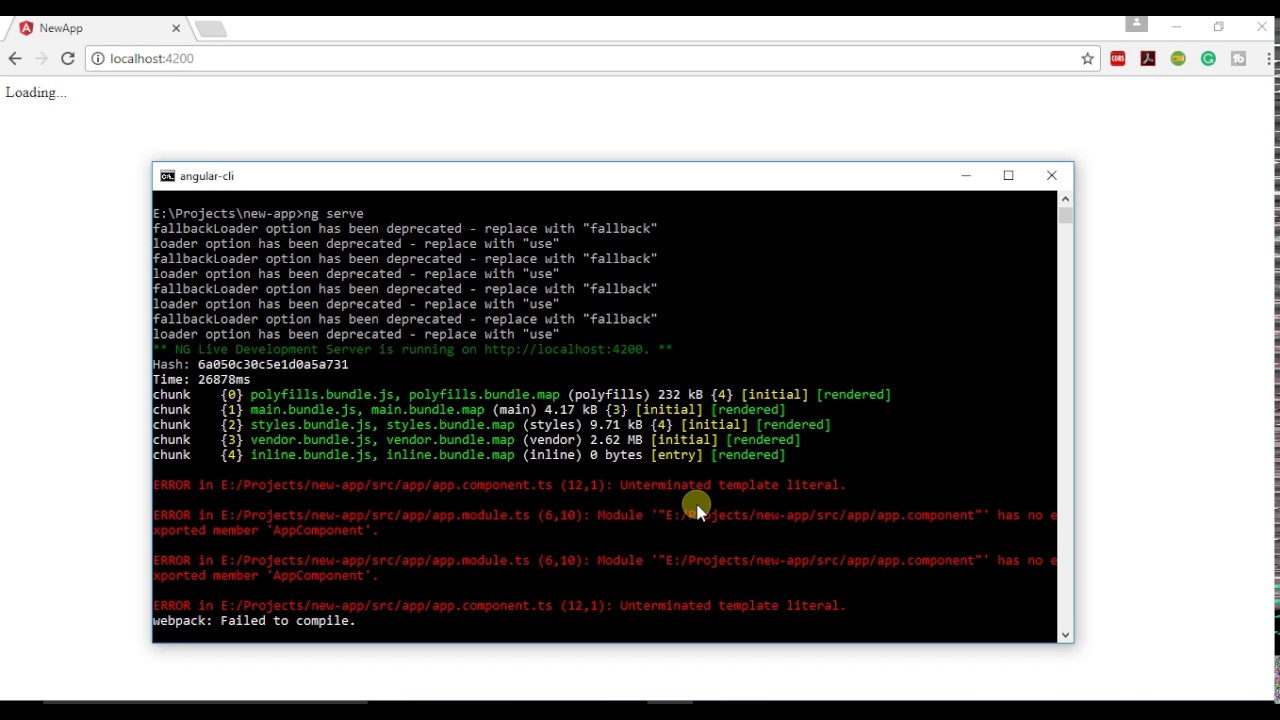The image size is (1280, 720).
Task: Click the Hash value line
Action: (250, 365)
